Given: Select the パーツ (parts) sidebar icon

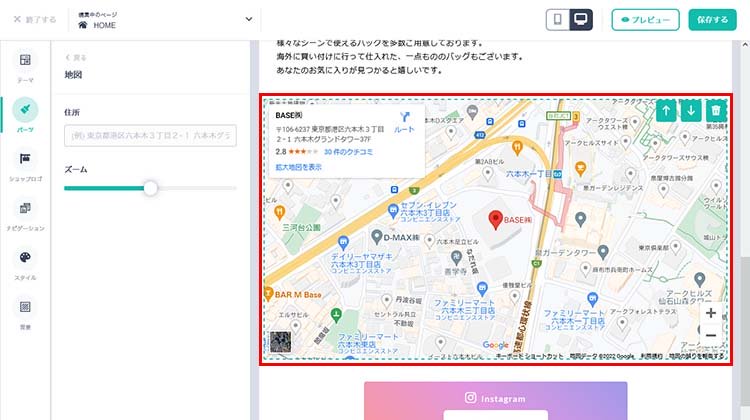Looking at the screenshot, I should 25,110.
